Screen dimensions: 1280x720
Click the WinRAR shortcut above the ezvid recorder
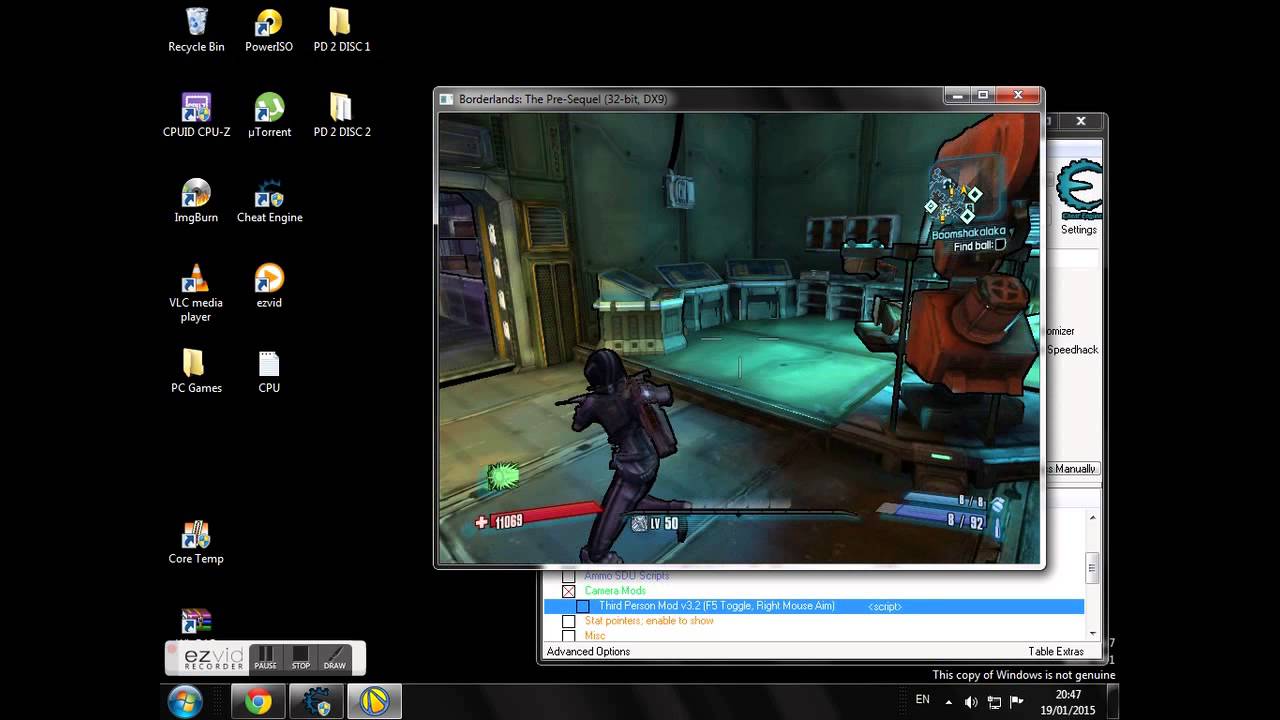[196, 624]
